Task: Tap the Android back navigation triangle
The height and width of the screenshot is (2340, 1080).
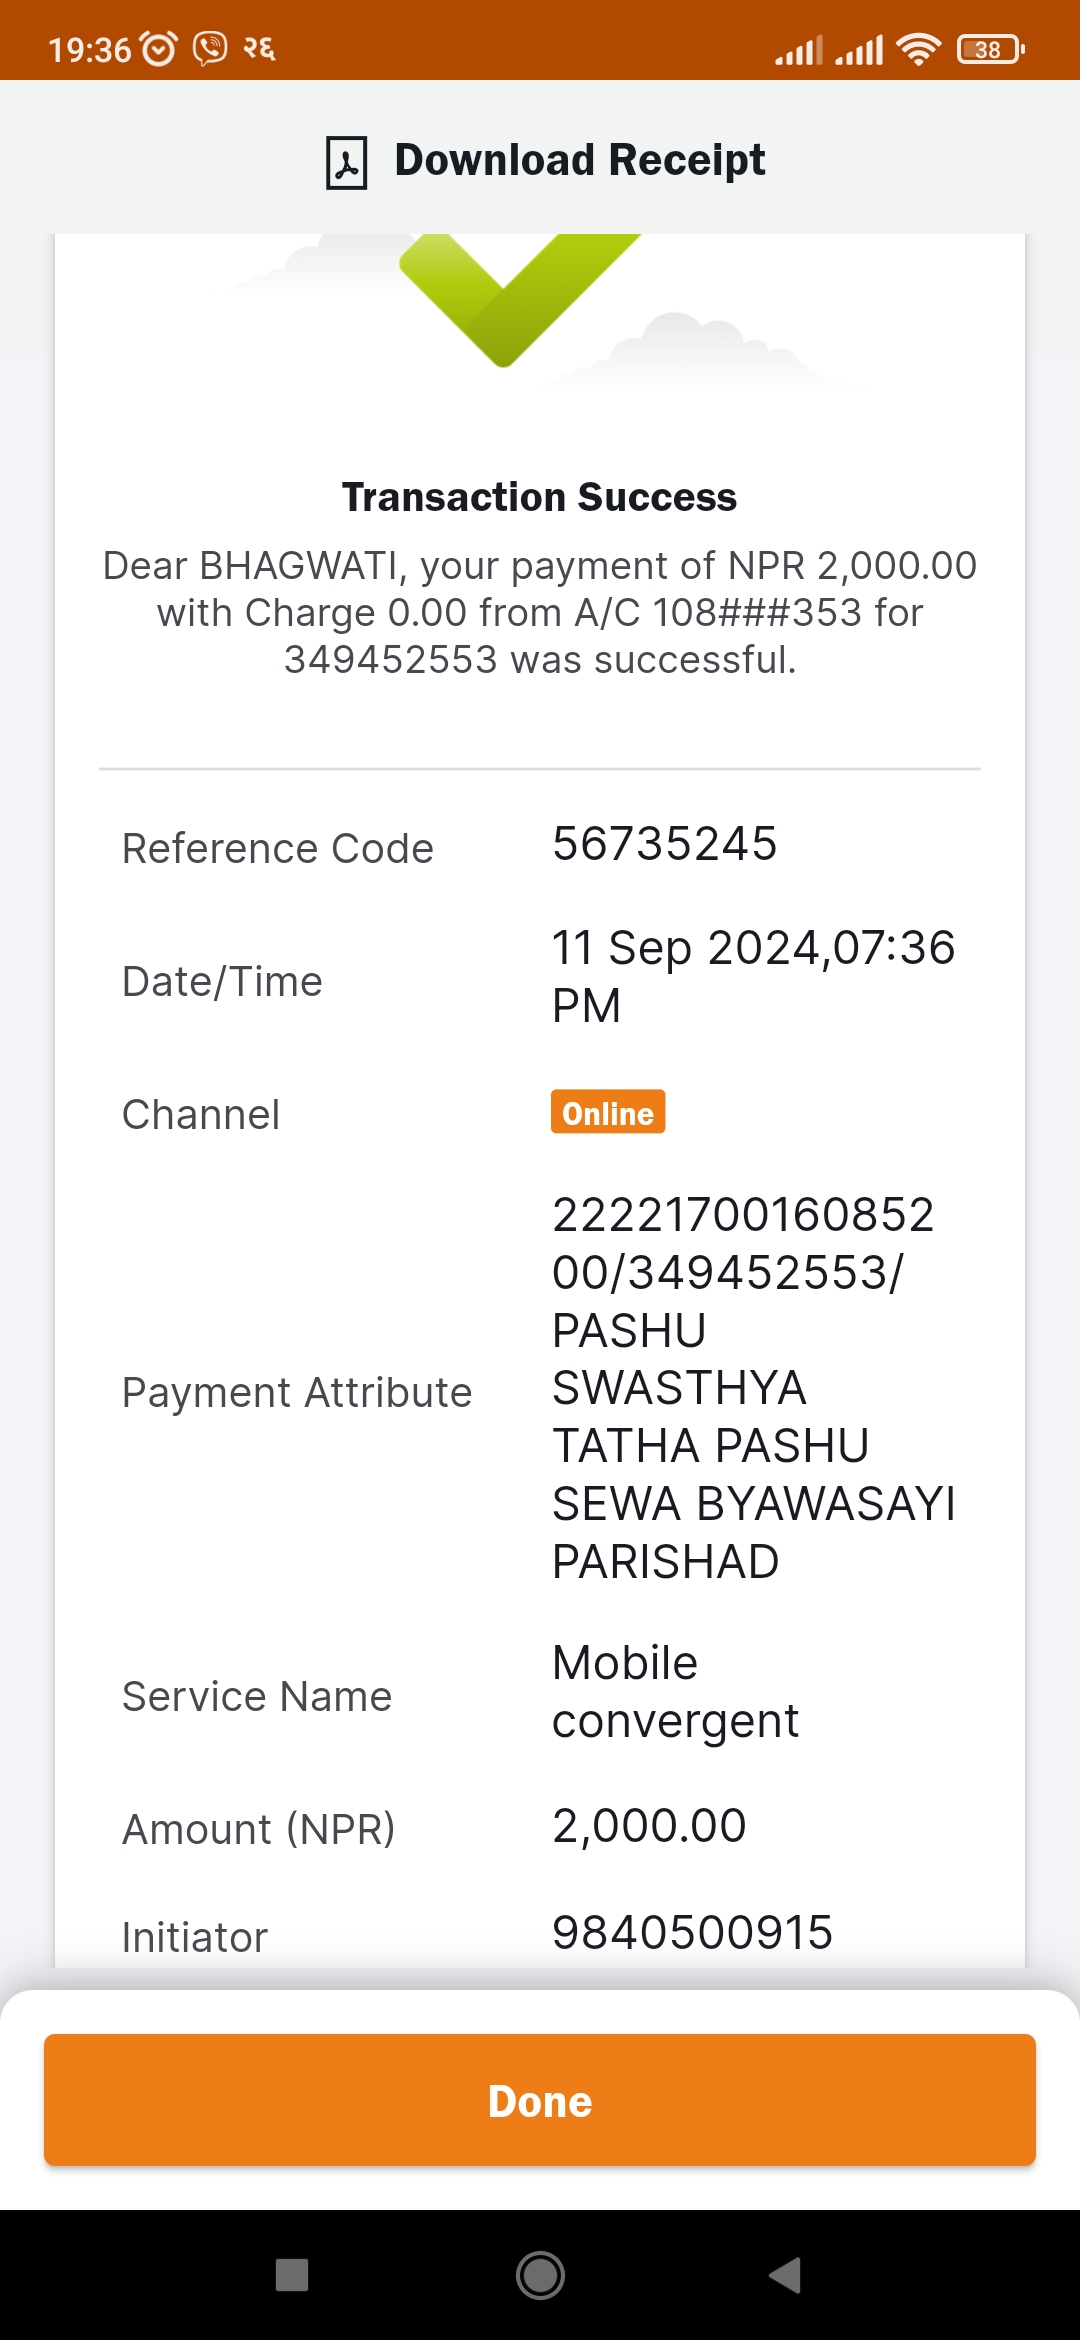Action: pyautogui.click(x=786, y=2275)
